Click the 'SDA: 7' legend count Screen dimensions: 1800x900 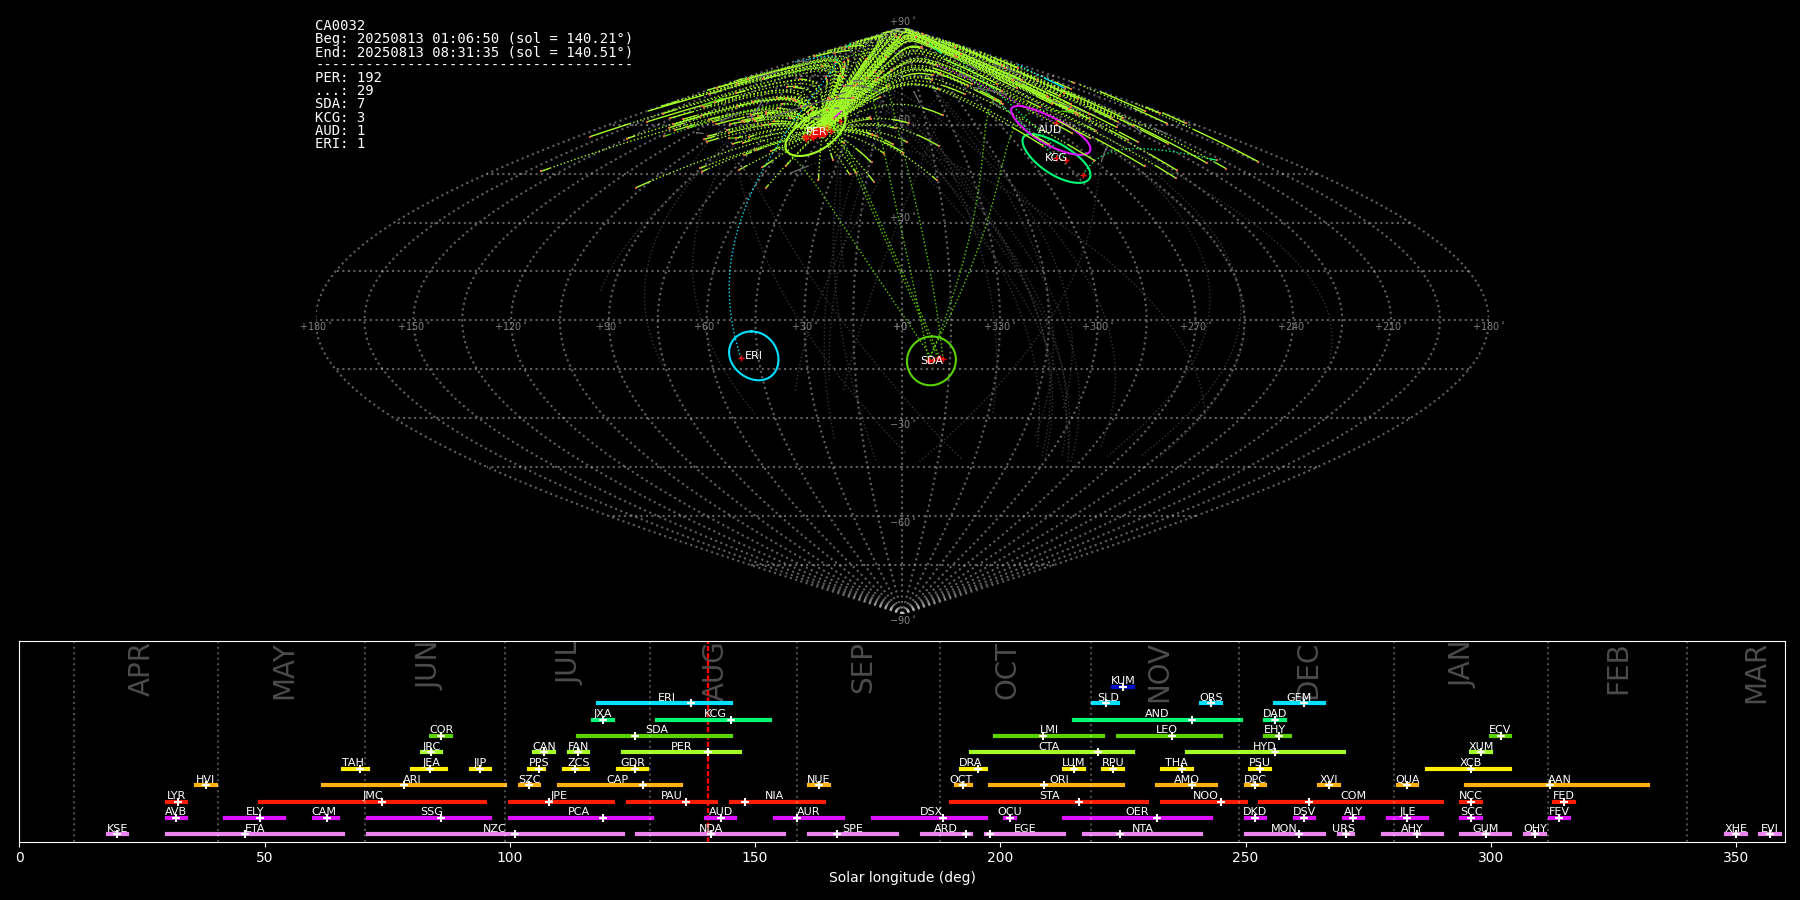[x=340, y=104]
